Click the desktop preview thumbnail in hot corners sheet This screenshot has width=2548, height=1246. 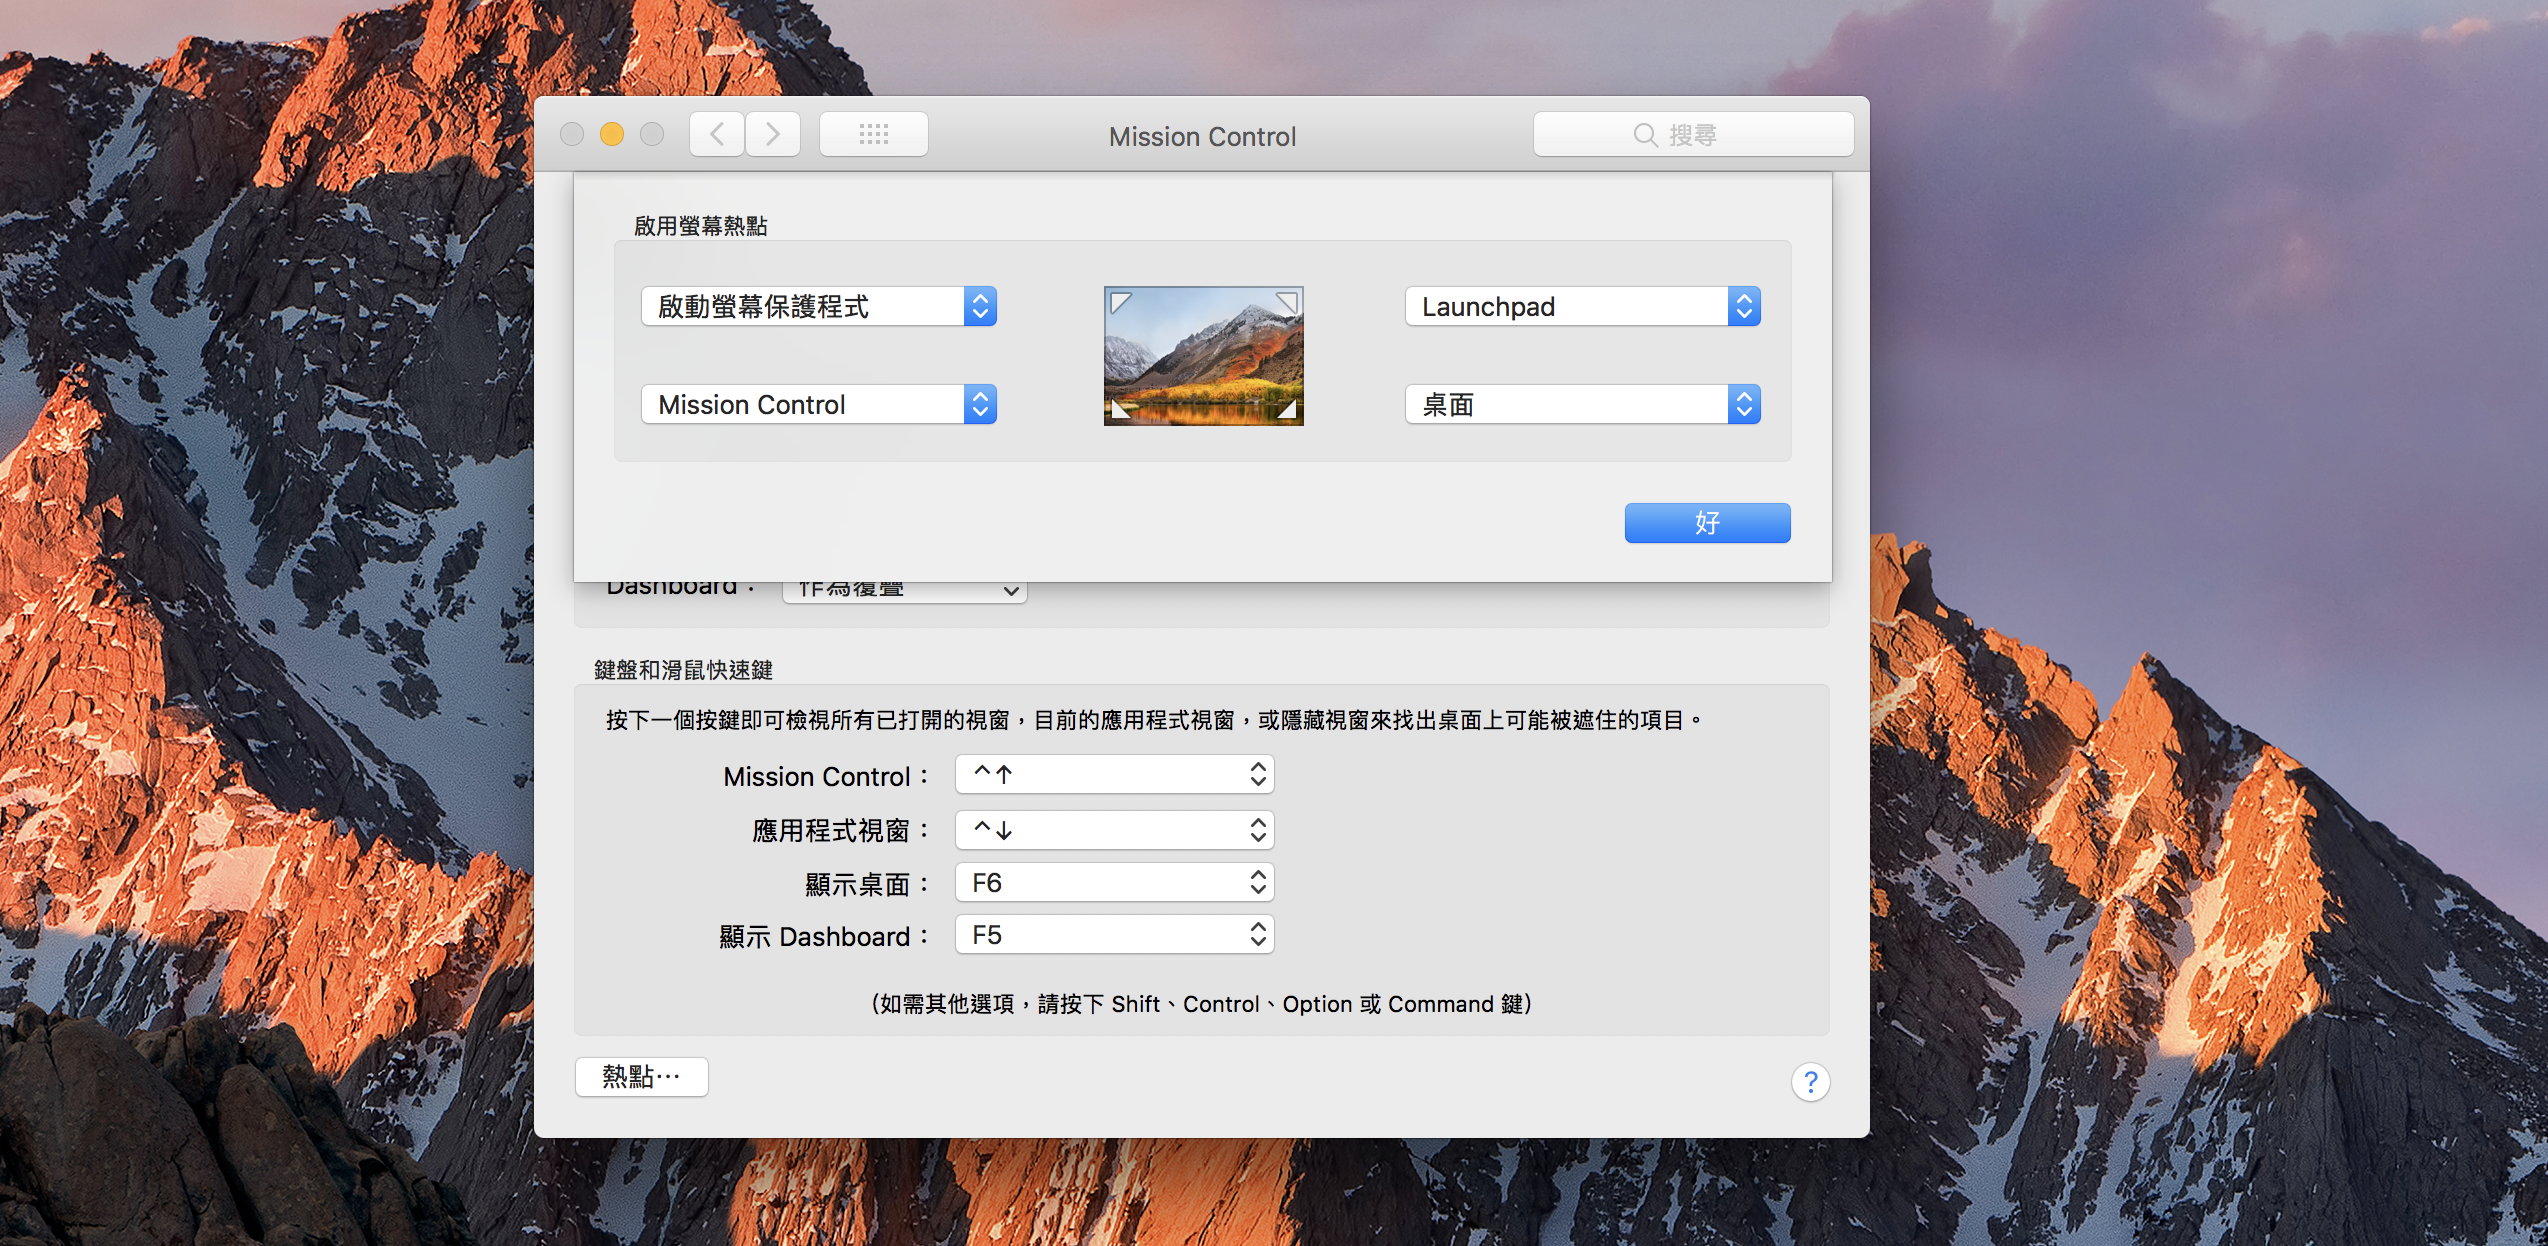click(1203, 356)
